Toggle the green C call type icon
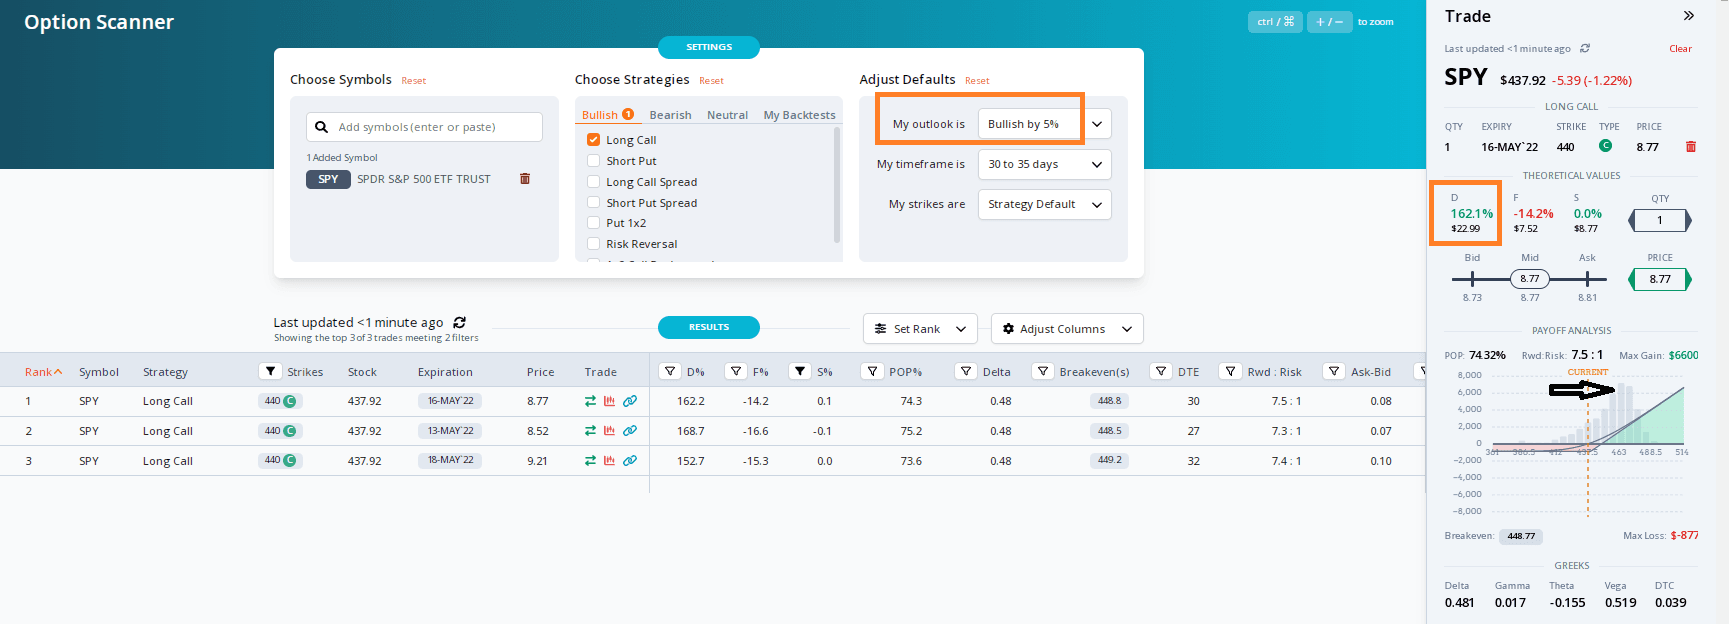Image resolution: width=1729 pixels, height=624 pixels. pos(1605,146)
